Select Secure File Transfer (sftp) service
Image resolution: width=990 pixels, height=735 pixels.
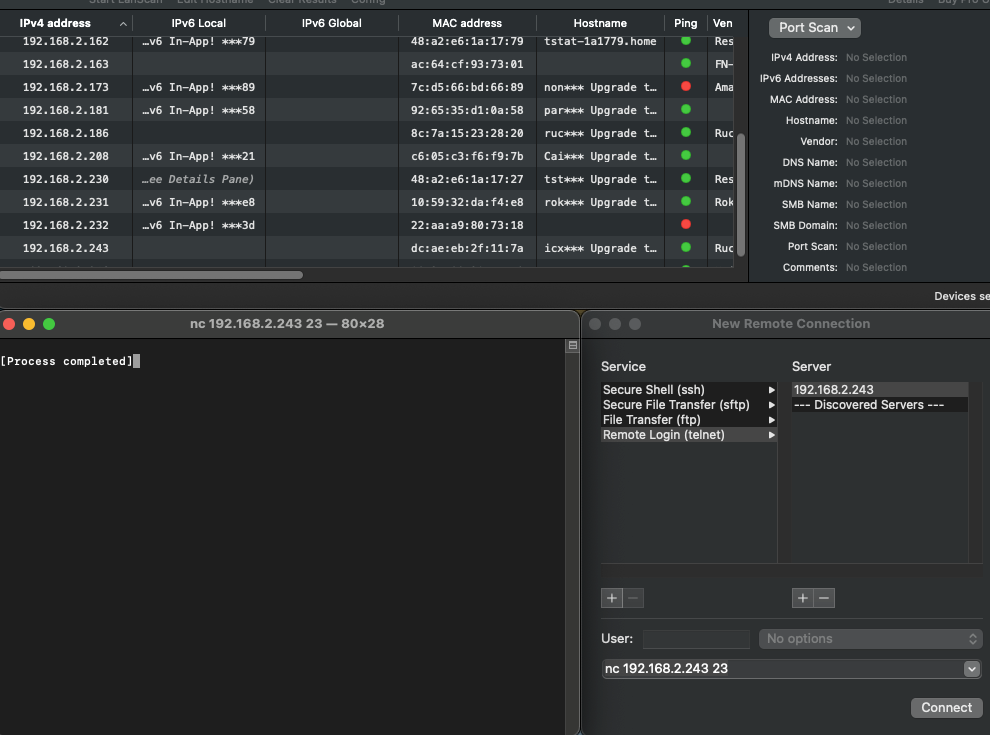coord(675,405)
